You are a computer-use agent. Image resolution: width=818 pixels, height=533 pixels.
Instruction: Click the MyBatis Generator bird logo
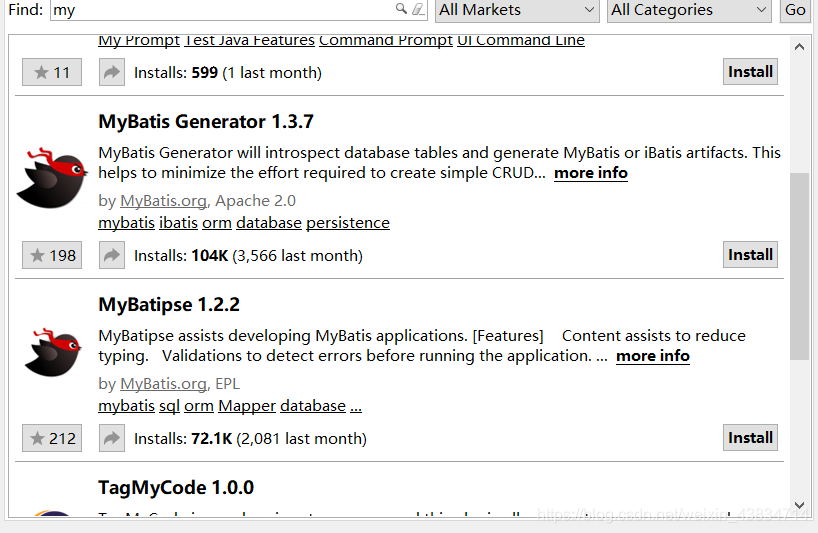51,178
